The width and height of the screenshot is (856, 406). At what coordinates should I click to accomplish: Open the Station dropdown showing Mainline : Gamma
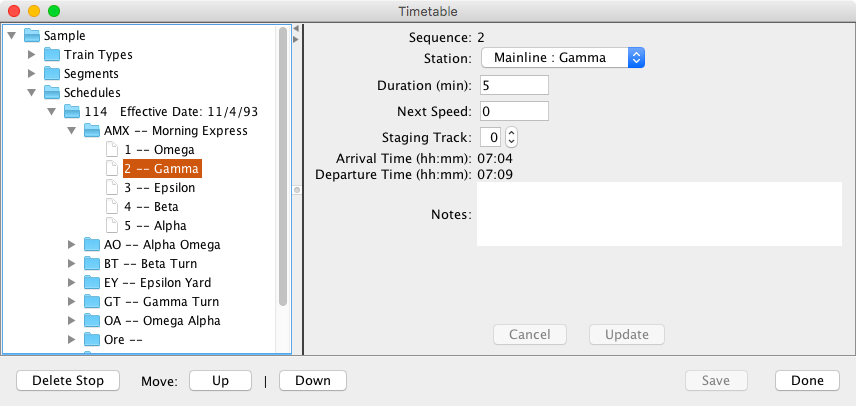point(563,58)
